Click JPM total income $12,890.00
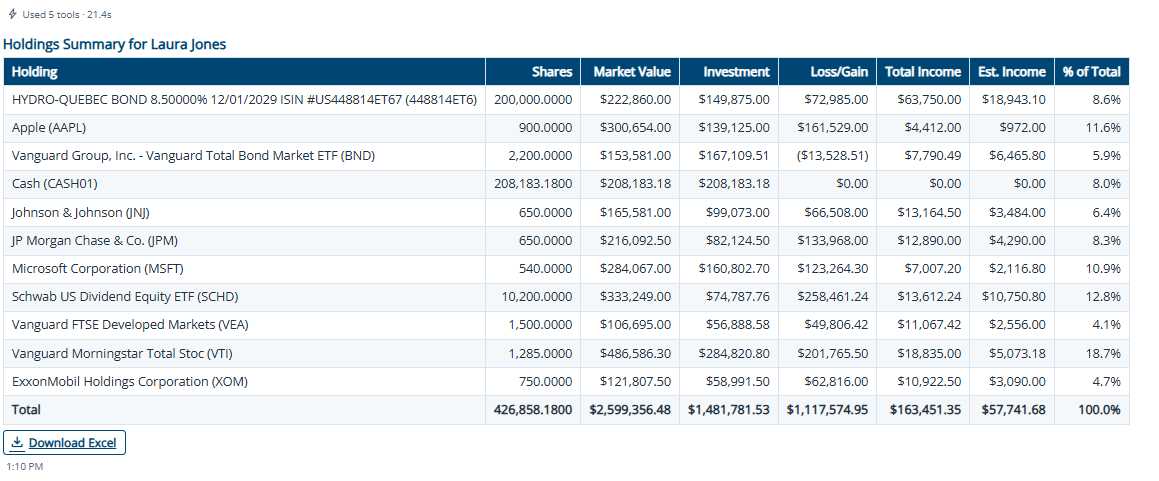 929,241
